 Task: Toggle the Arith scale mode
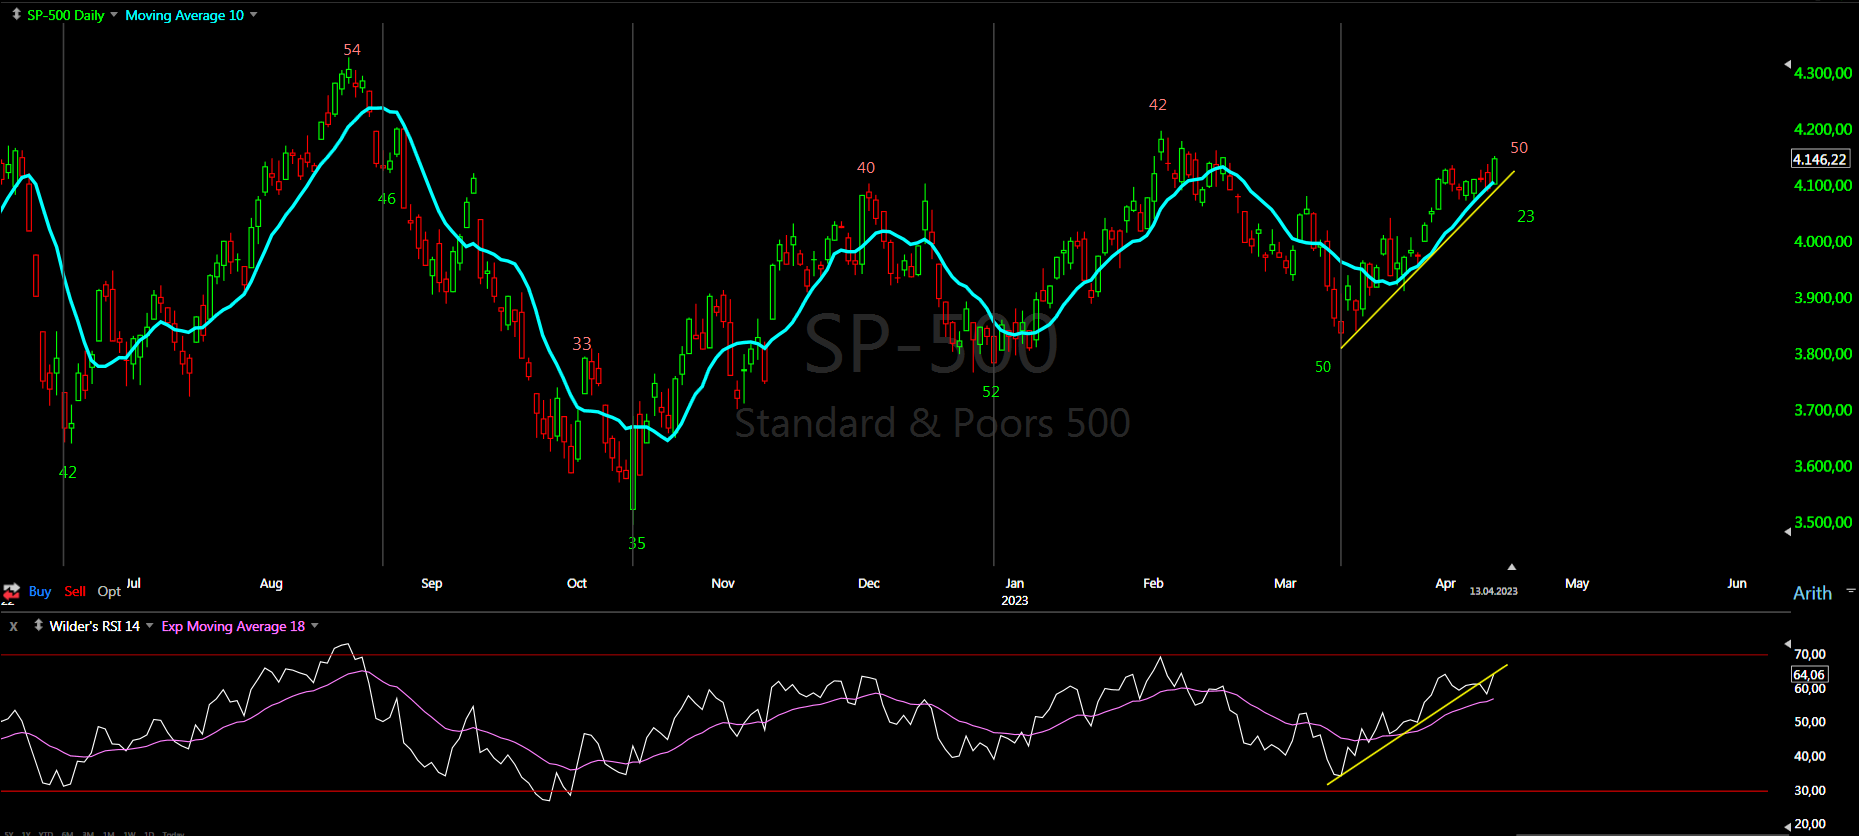[1812, 593]
